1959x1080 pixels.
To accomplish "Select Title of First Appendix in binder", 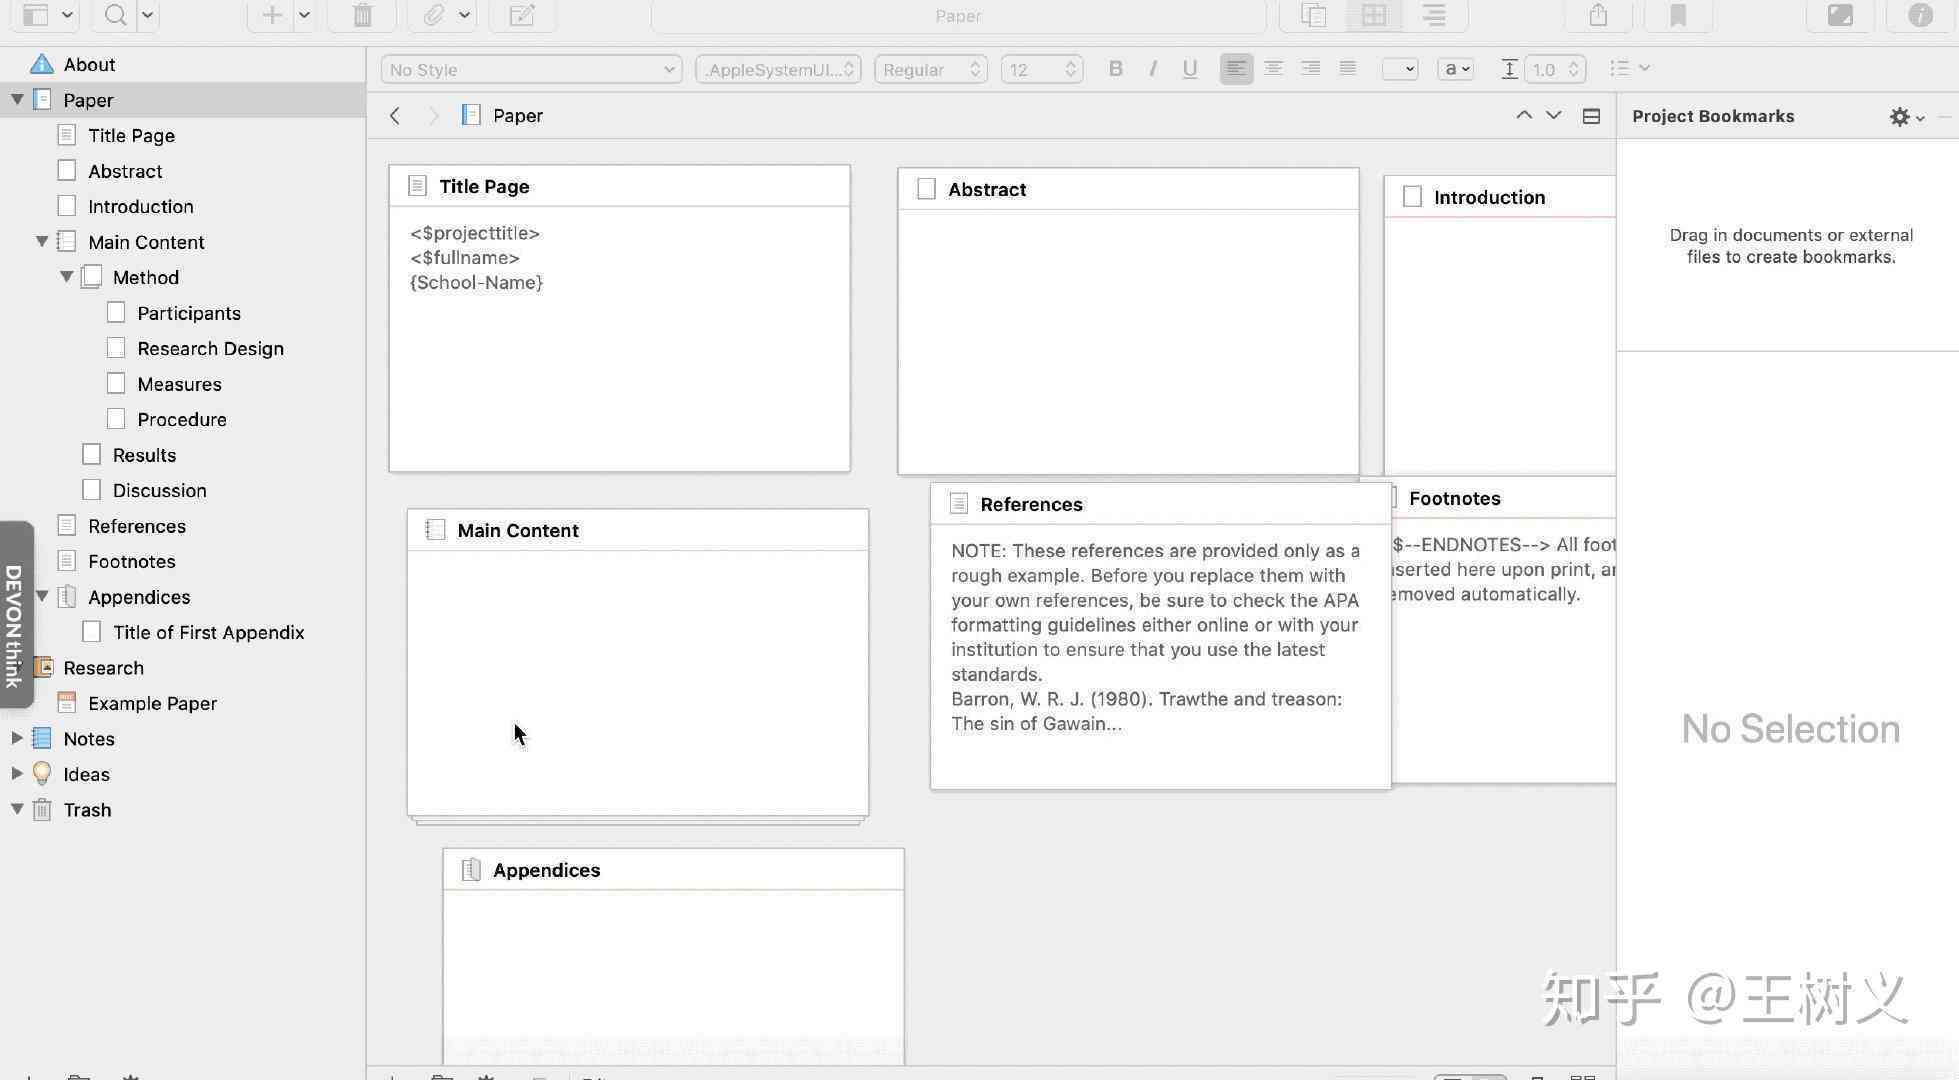I will point(208,632).
